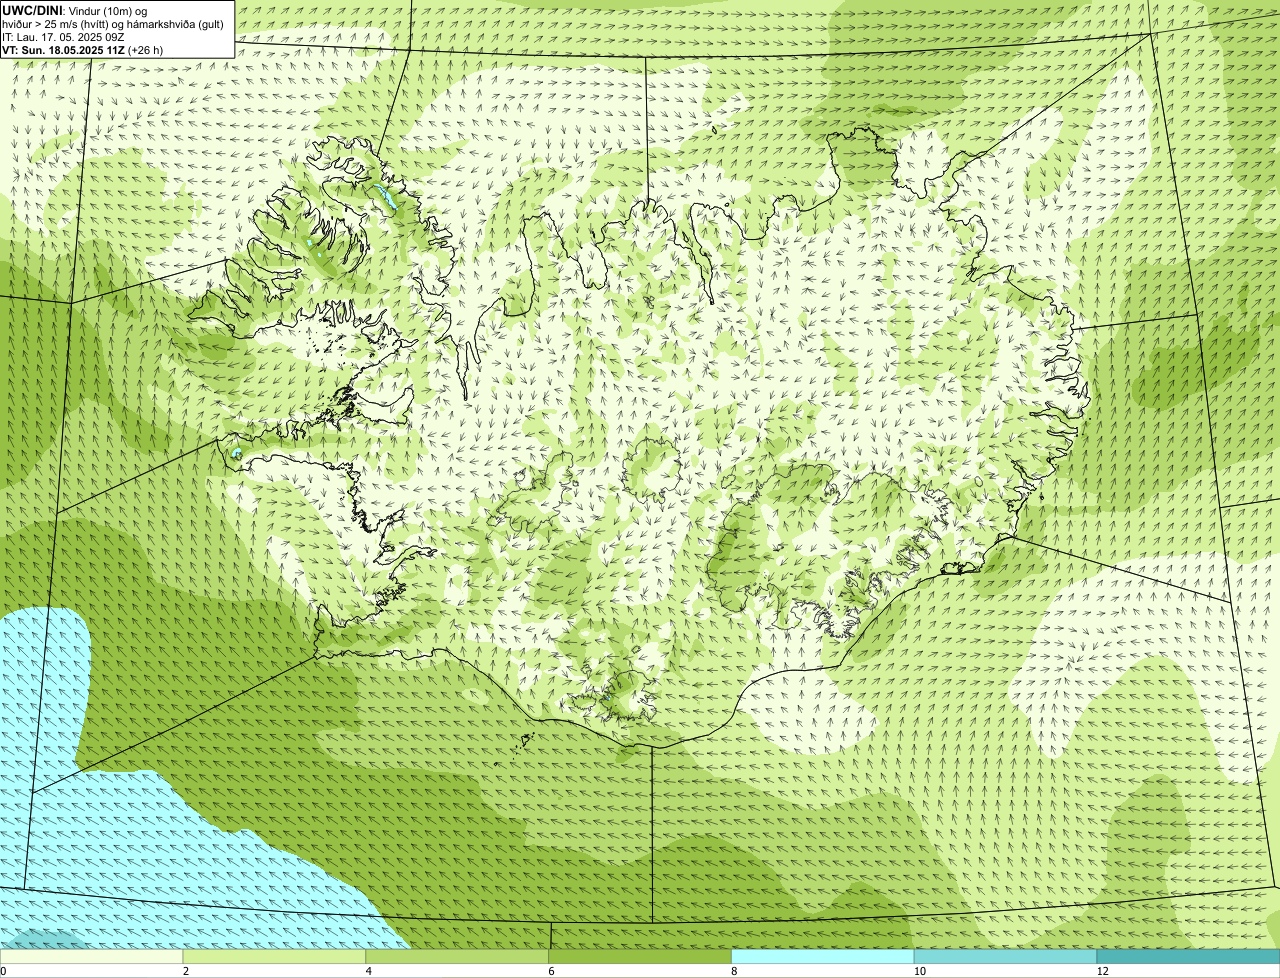Click the 'UWC/DINI: Vindur (10m) og' title line
The width and height of the screenshot is (1280, 978).
click(75, 10)
